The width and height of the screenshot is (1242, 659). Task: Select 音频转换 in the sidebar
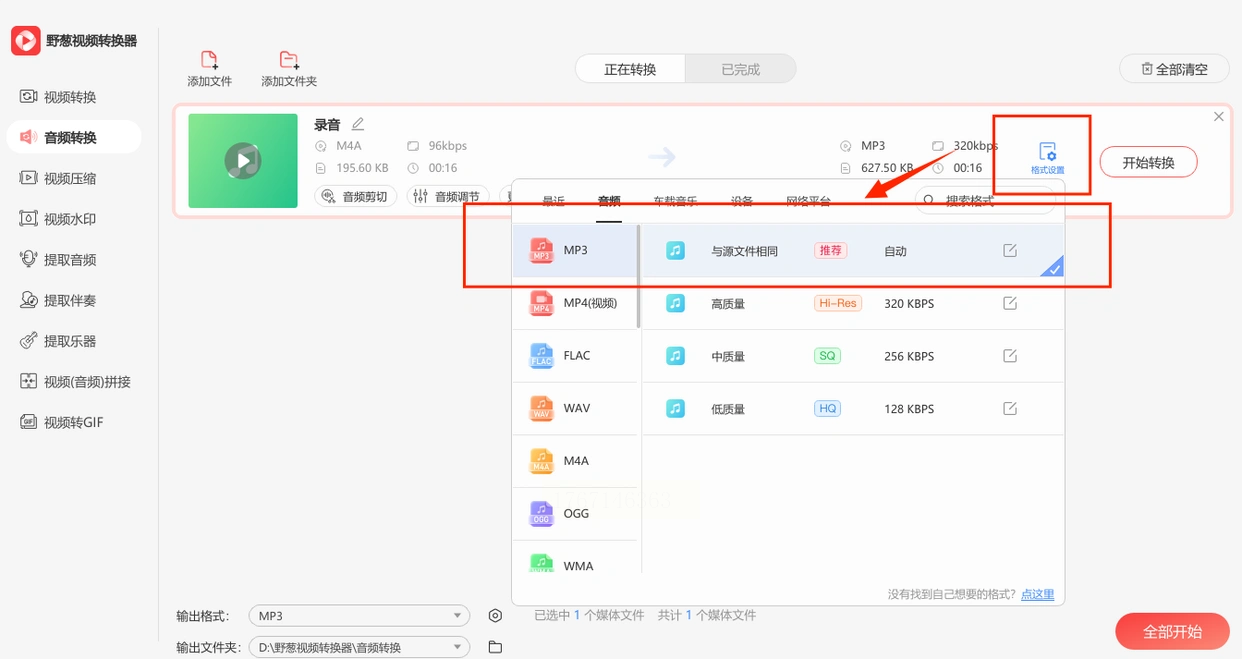coord(73,138)
